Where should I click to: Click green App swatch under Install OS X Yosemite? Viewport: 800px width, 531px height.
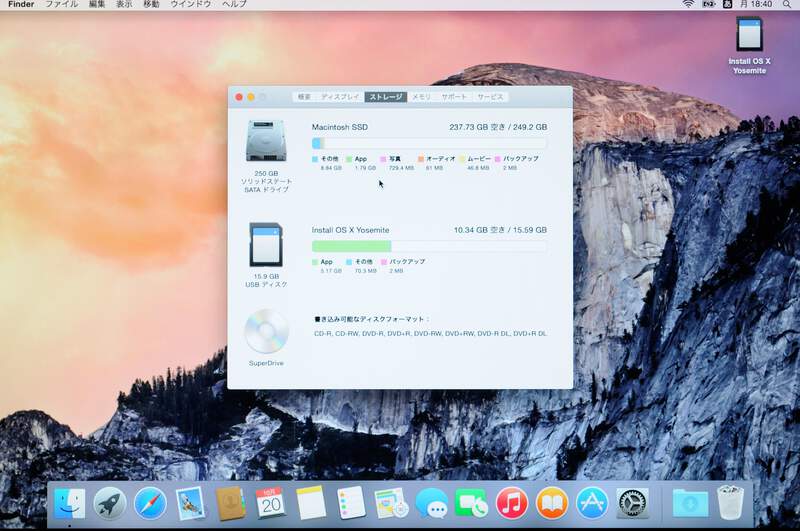coord(315,262)
